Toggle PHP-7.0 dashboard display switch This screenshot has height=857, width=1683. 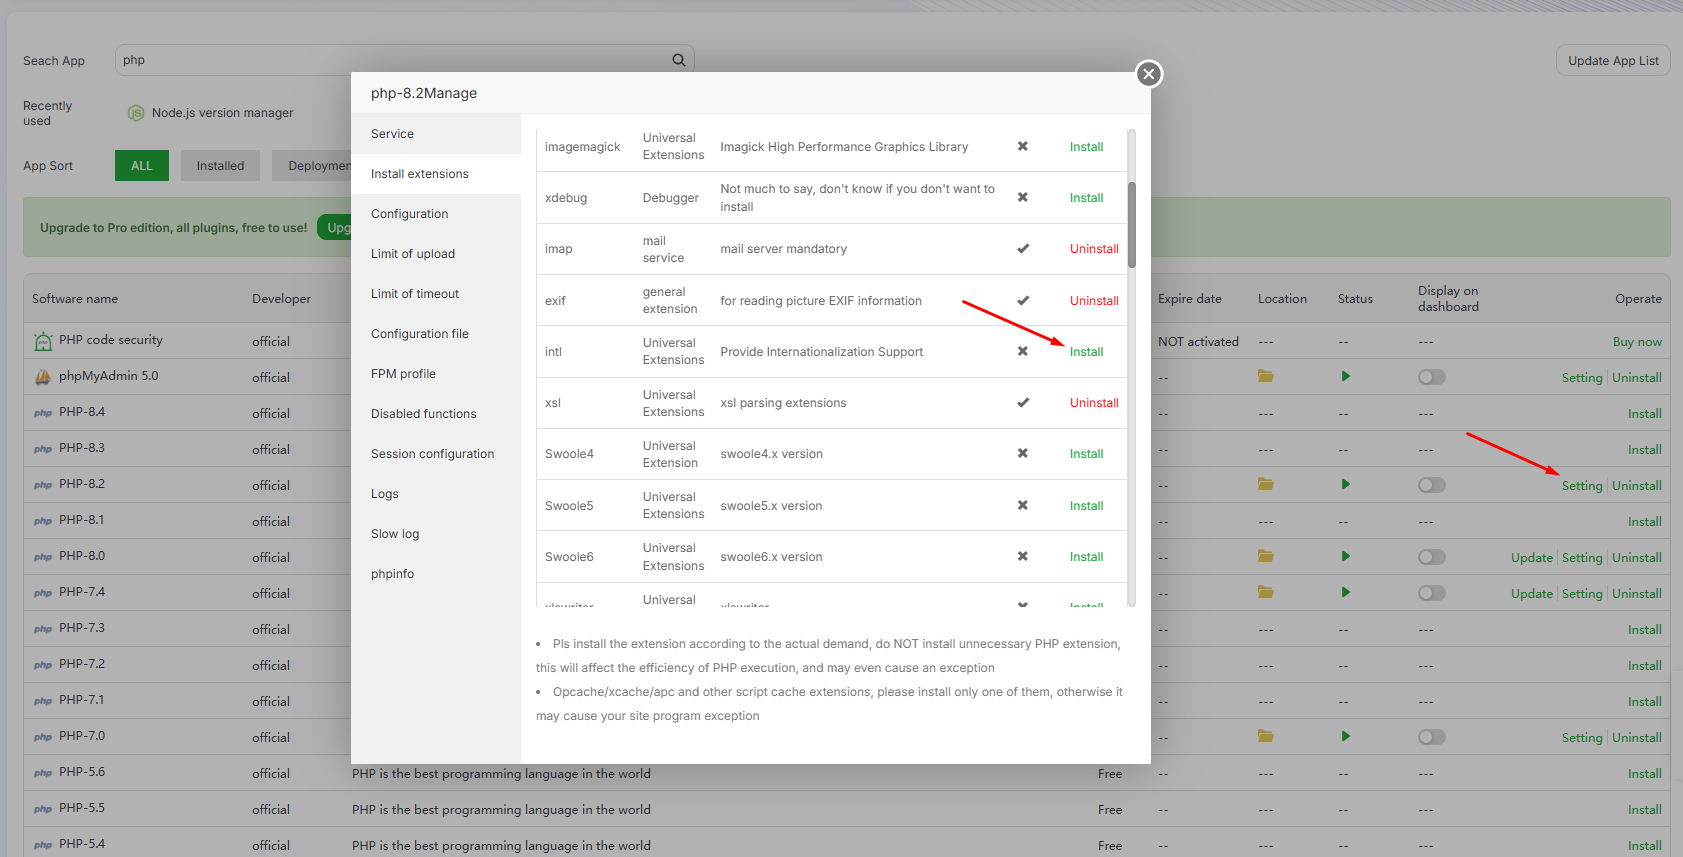[1431, 737]
